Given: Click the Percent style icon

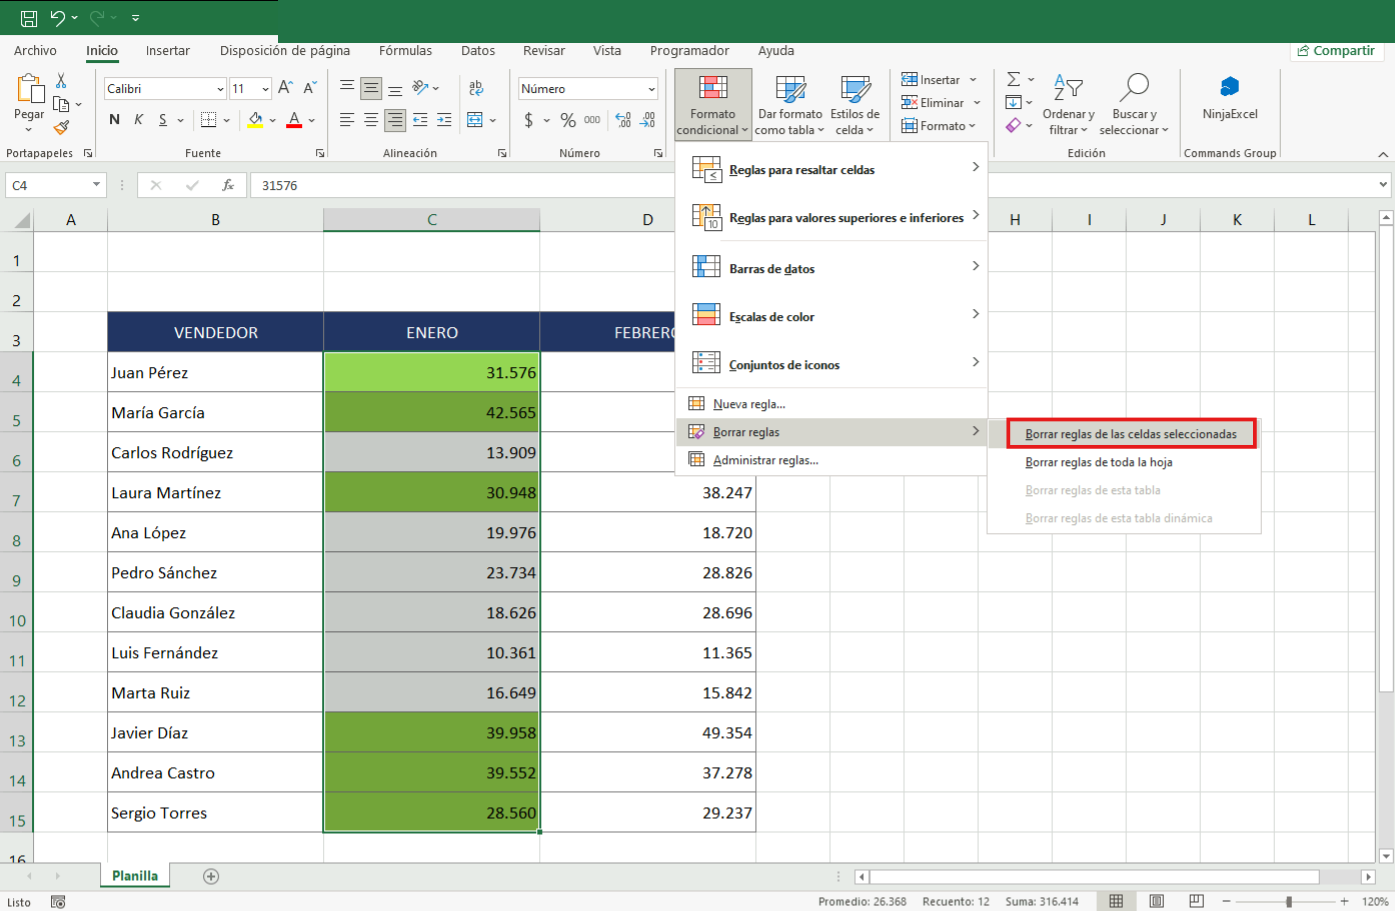Looking at the screenshot, I should pyautogui.click(x=568, y=120).
